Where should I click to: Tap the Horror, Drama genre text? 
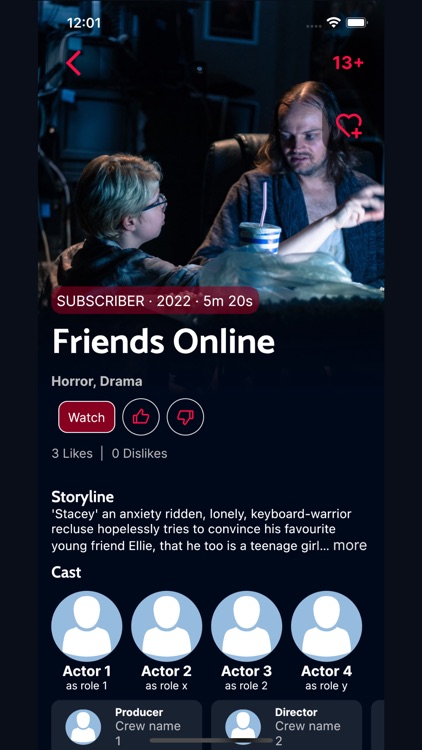(x=97, y=382)
